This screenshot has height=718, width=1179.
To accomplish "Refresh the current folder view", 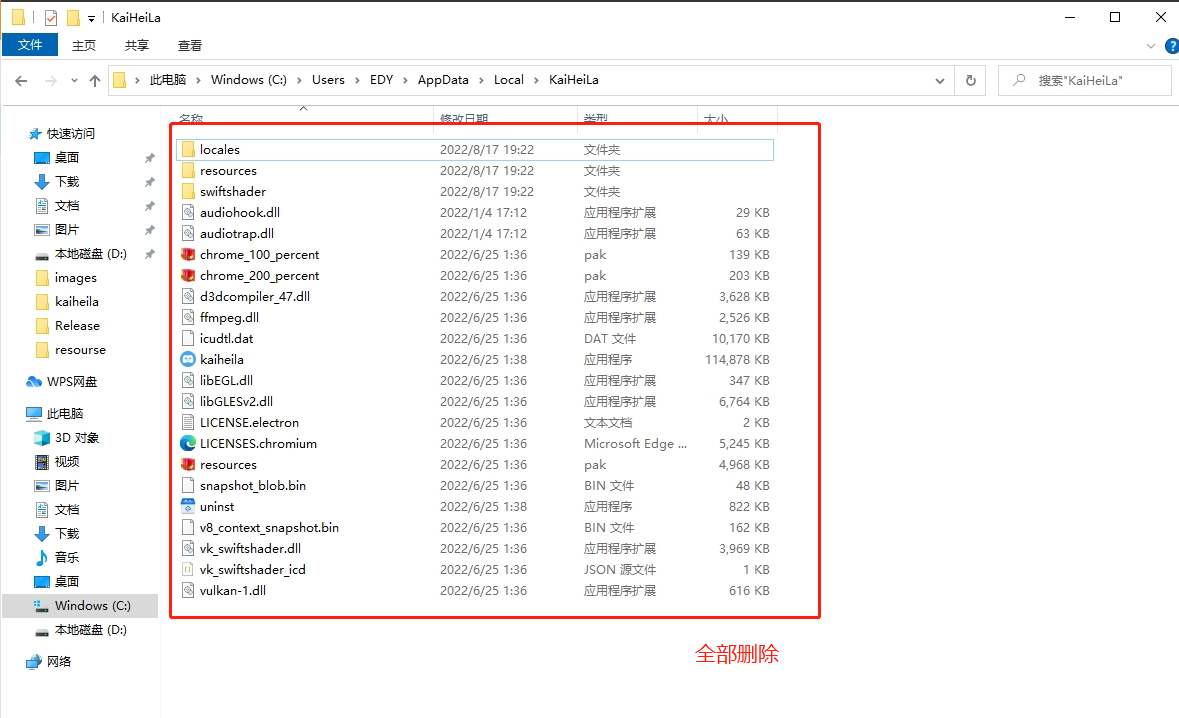I will (x=971, y=80).
